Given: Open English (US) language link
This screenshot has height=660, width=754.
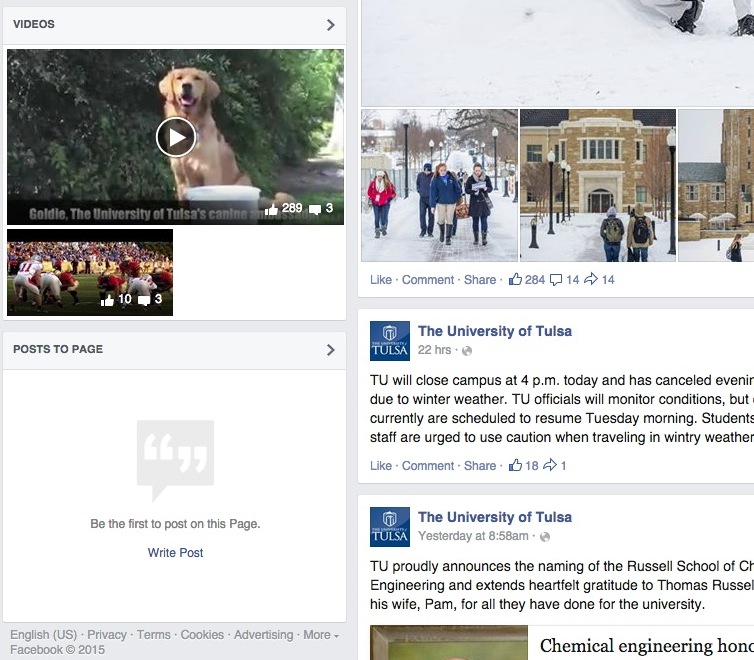Looking at the screenshot, I should tap(43, 635).
